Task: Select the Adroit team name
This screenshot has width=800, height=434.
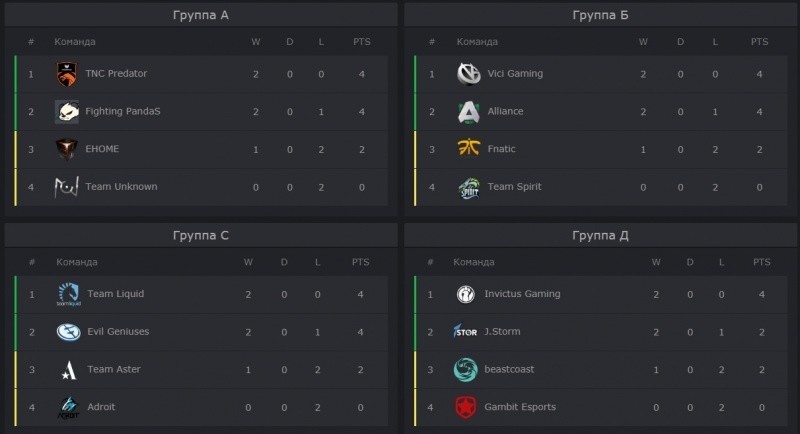Action: tap(101, 407)
